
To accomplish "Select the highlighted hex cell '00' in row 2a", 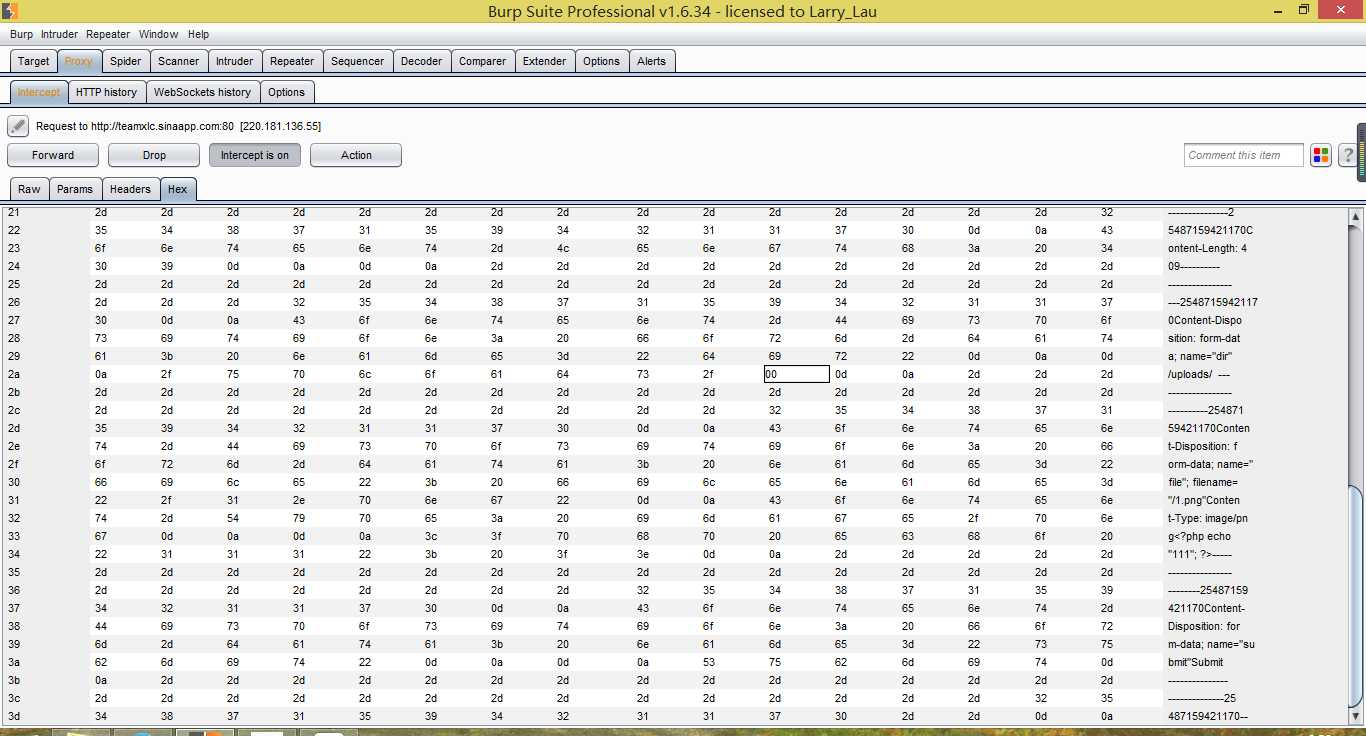I will click(796, 374).
